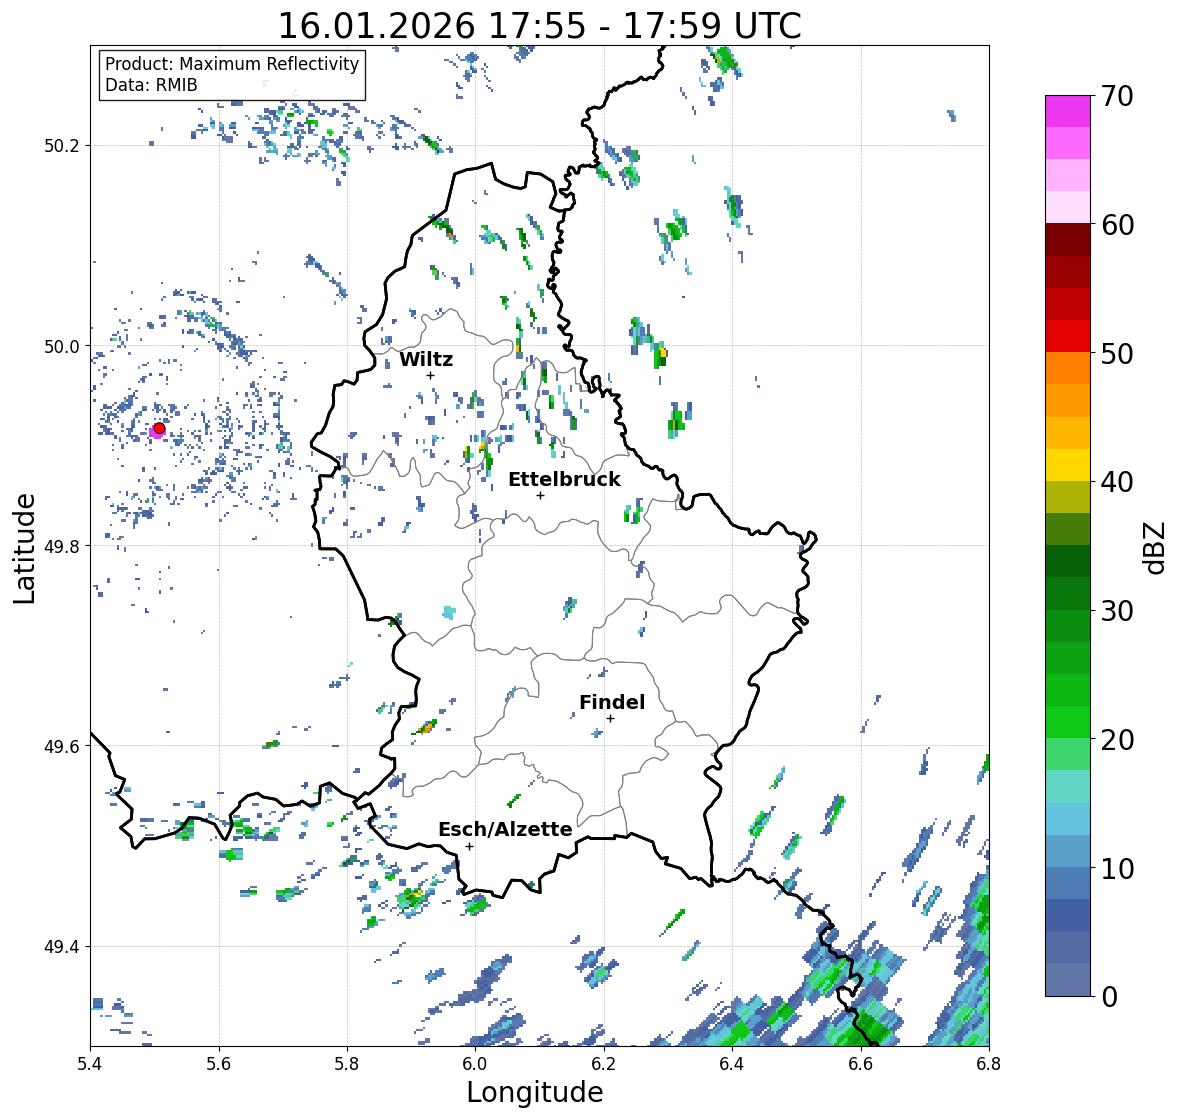Viewport: 1179px width, 1117px height.
Task: Click the 5.8 longitude tick label
Action: point(347,1063)
